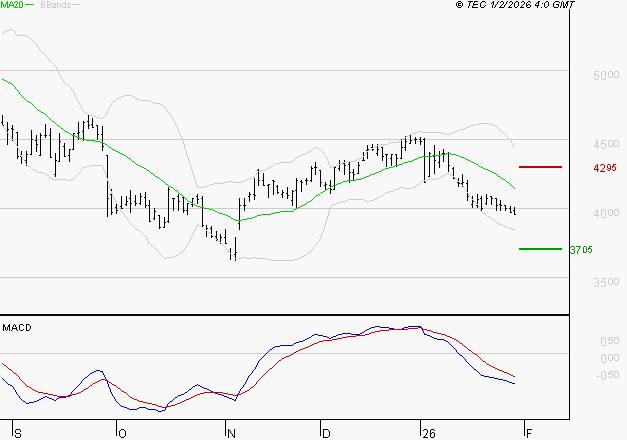Click the S month marker on time axis

tap(18, 433)
